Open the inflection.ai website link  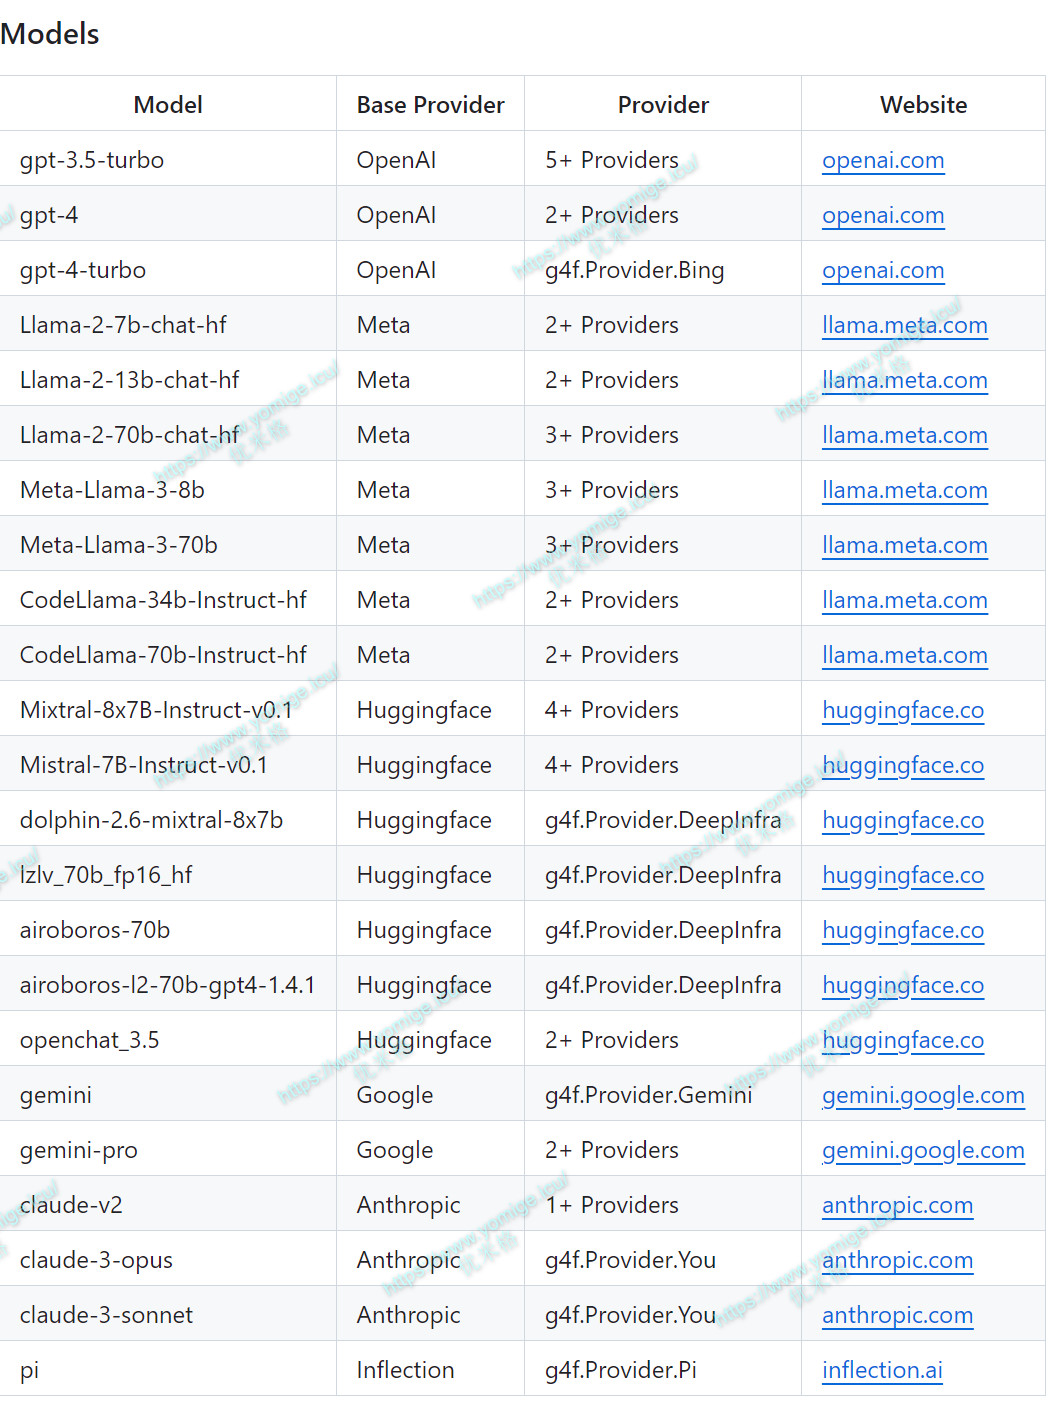point(881,1371)
